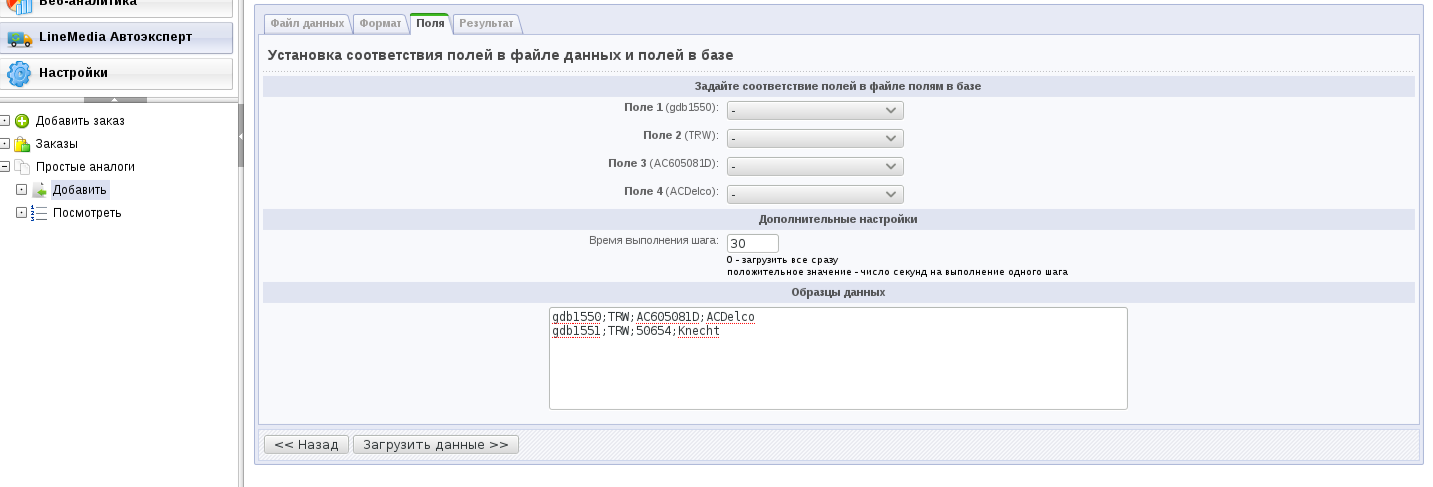Open the Поле 1 (gdb1550) dropdown
The width and height of the screenshot is (1433, 487).
(815, 111)
